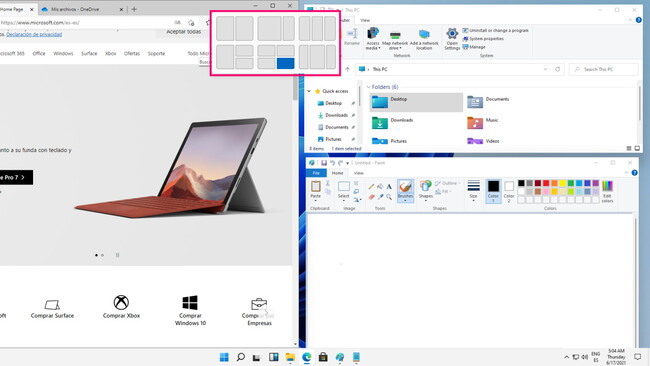
Task: Choose the Text tool in Paint
Action: 389,187
